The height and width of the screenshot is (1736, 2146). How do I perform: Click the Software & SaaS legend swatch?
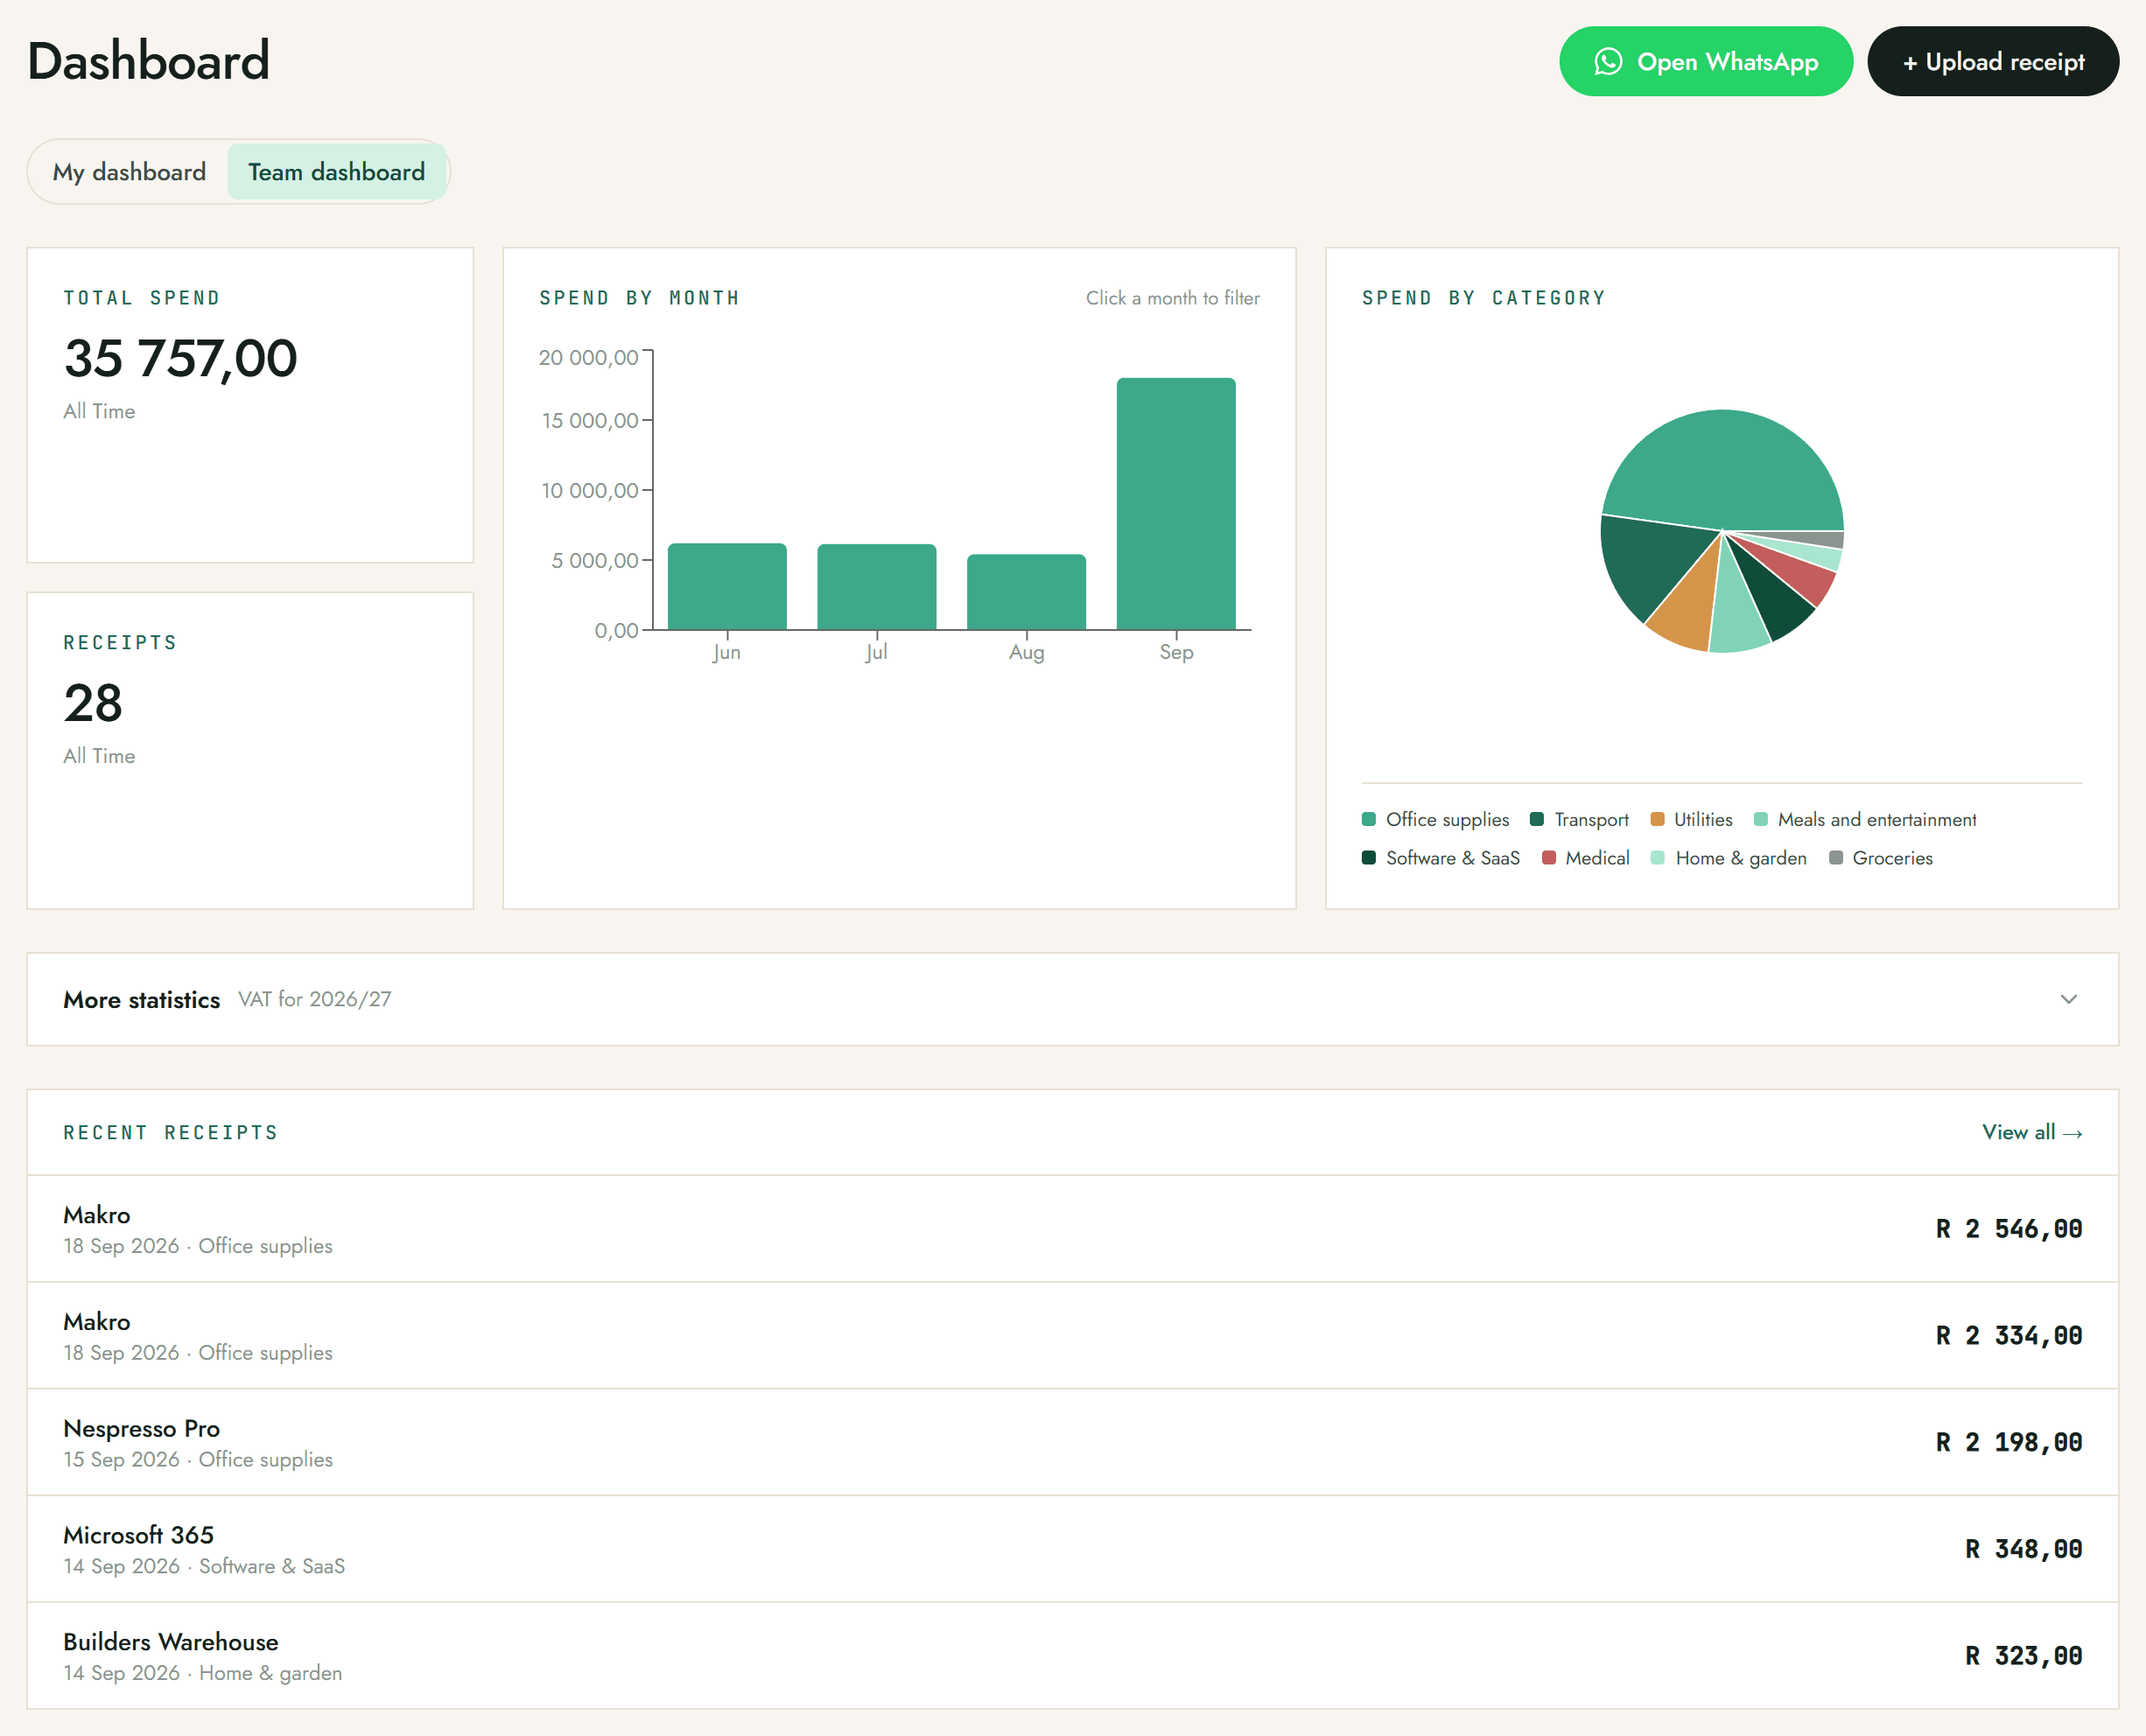click(x=1369, y=858)
